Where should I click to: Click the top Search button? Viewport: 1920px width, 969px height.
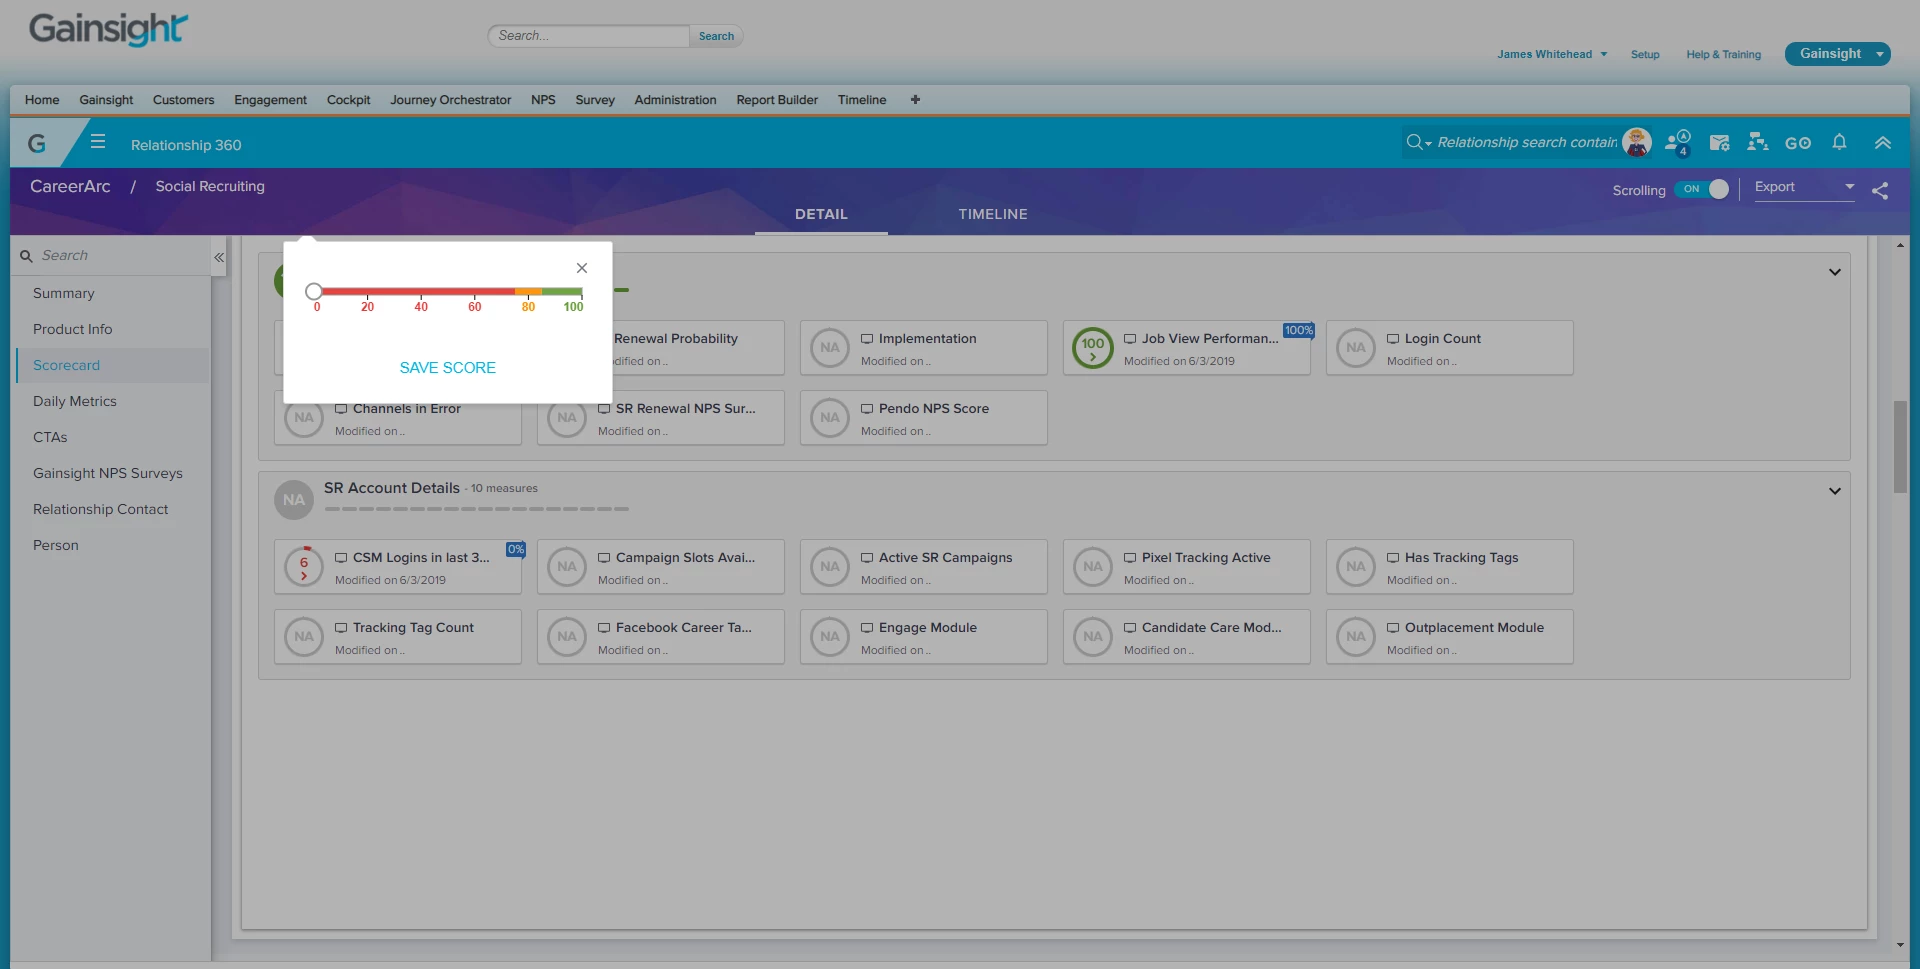coord(716,36)
